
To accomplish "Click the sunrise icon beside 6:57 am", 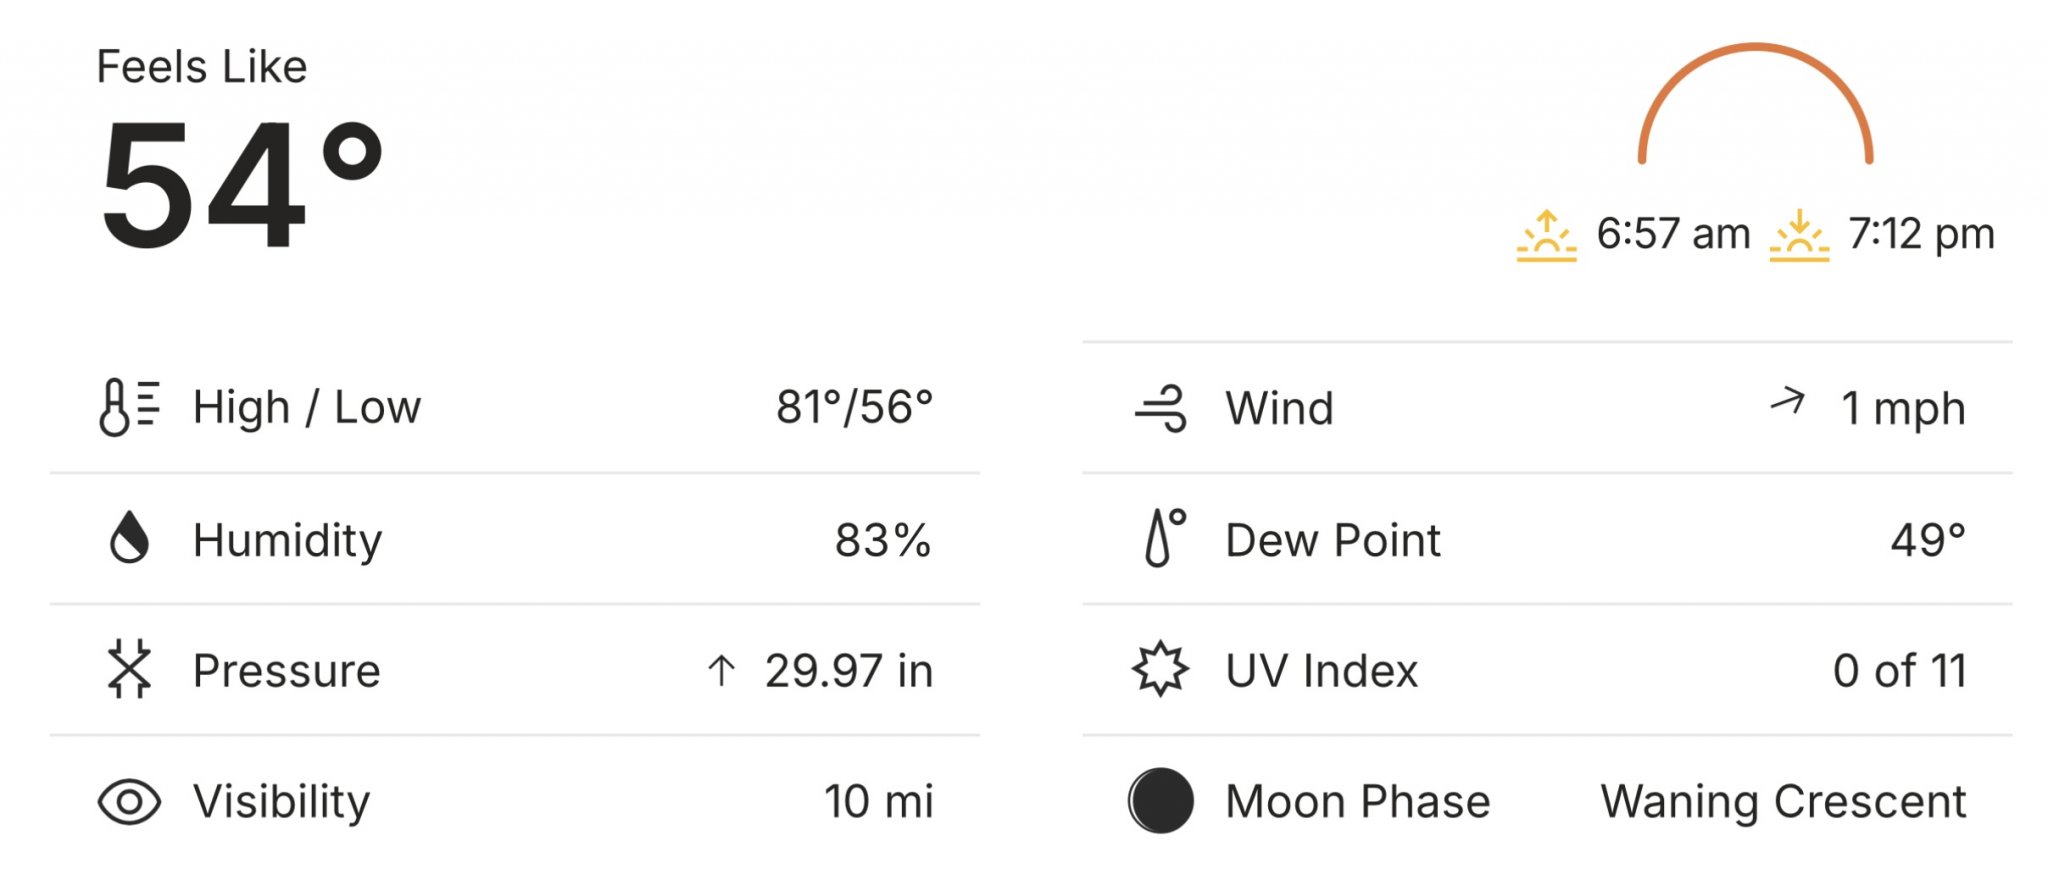I will click(x=1546, y=236).
